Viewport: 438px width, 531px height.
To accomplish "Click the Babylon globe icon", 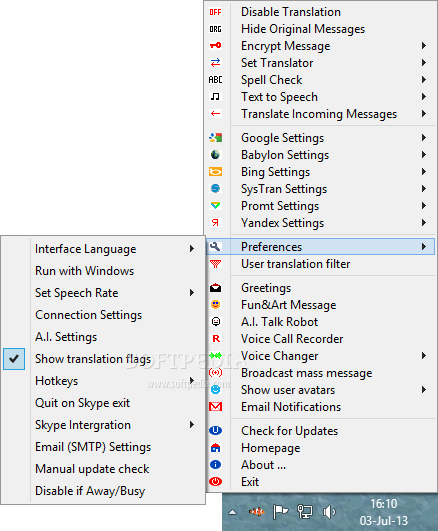I will pos(215,155).
